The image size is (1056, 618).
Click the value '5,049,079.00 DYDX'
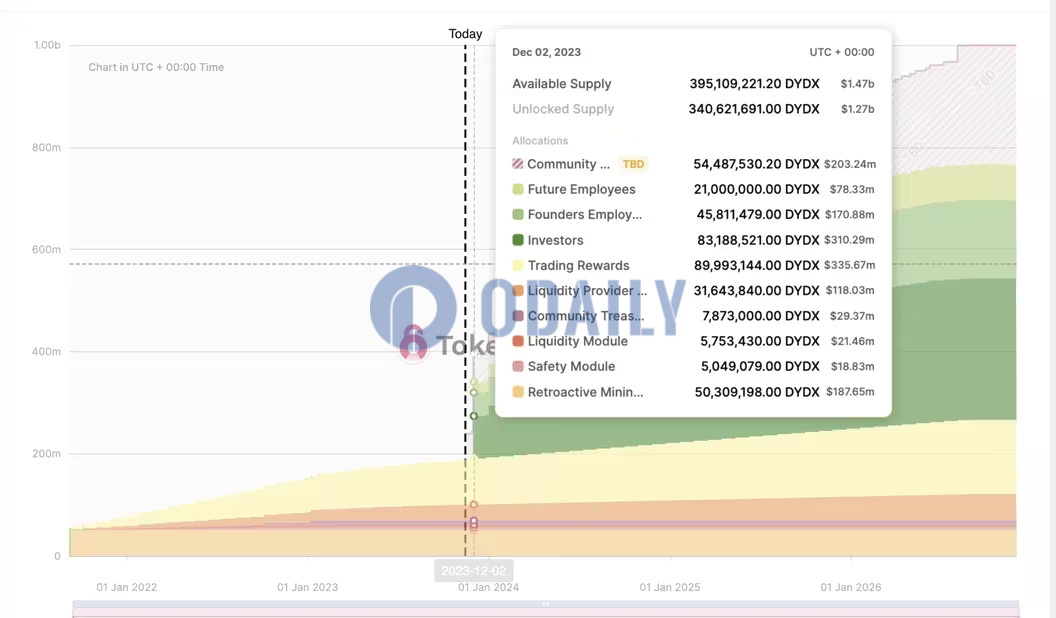pyautogui.click(x=760, y=366)
